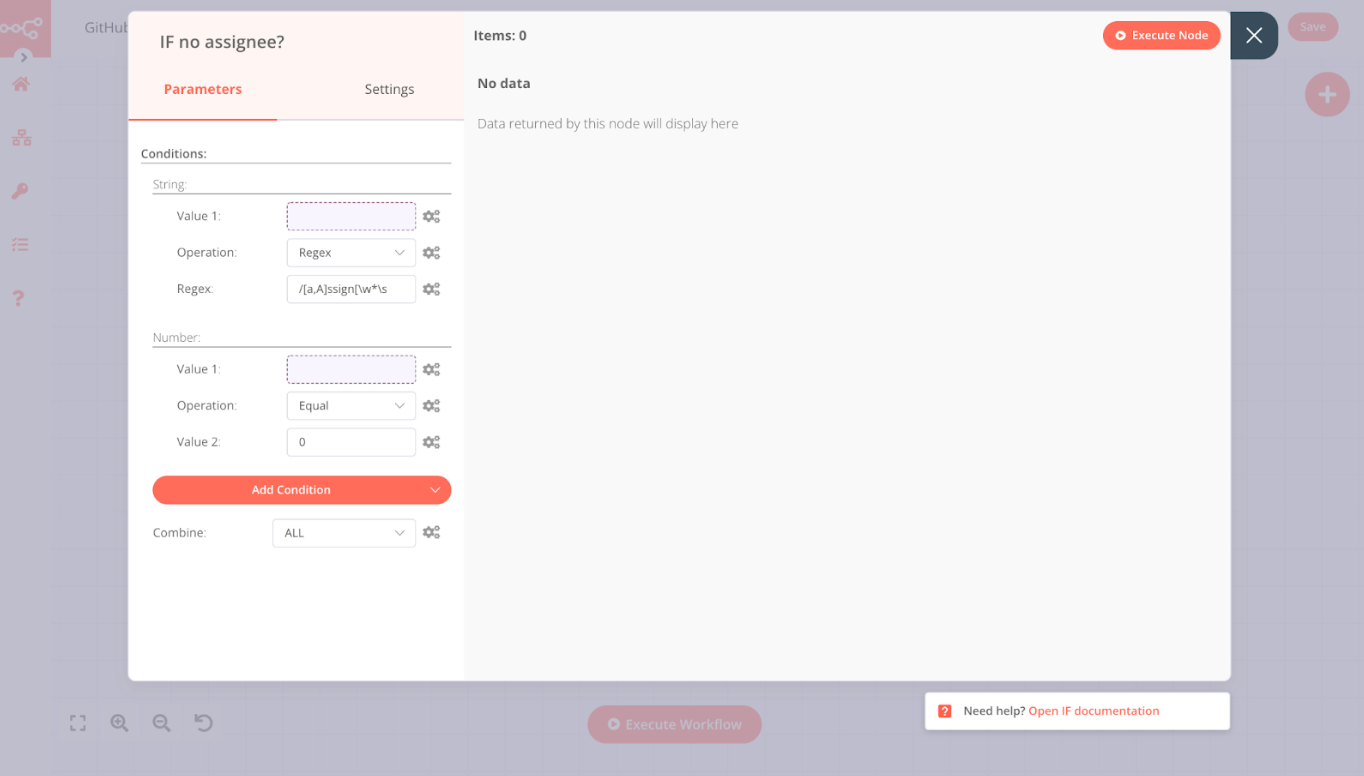Open the IF documentation link
This screenshot has height=776, width=1364.
1094,710
